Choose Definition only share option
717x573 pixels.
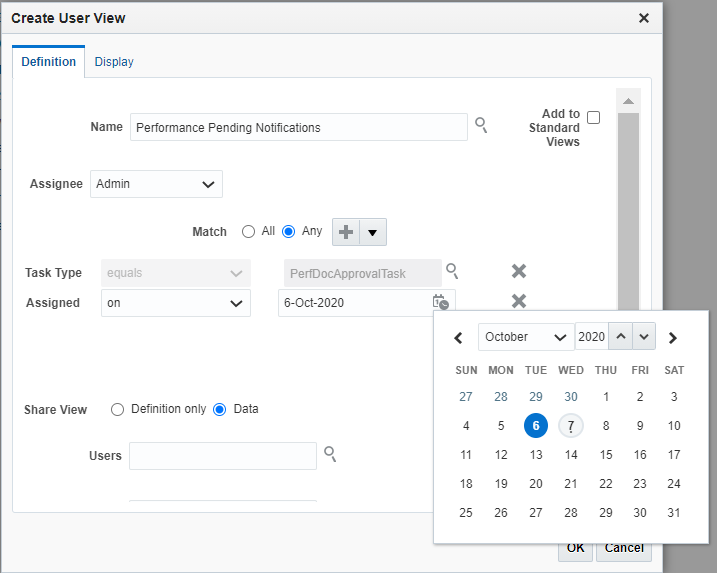coord(118,409)
